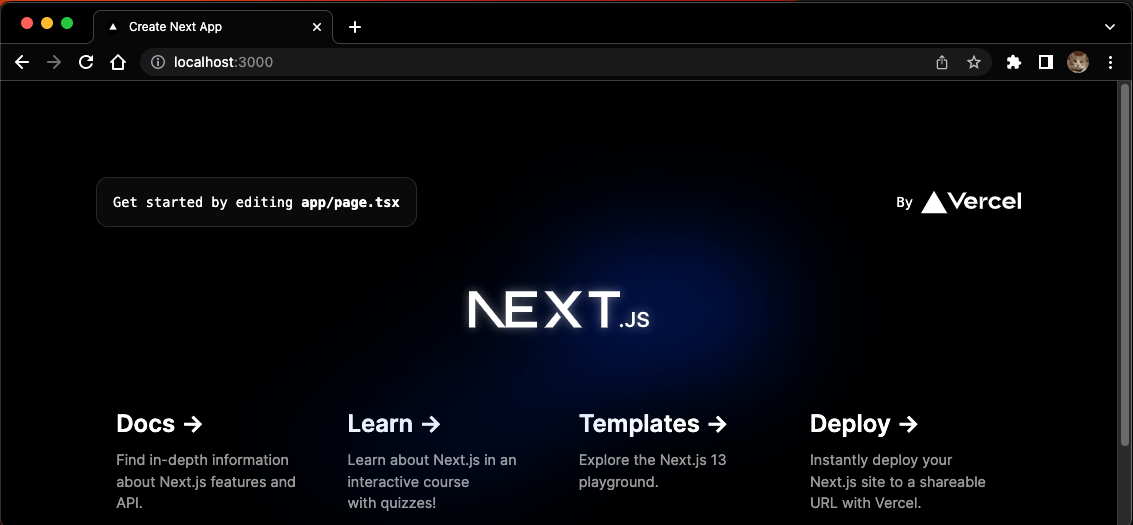Screen dimensions: 1133x525
Task: View site information icon beside localhost
Action: point(158,63)
